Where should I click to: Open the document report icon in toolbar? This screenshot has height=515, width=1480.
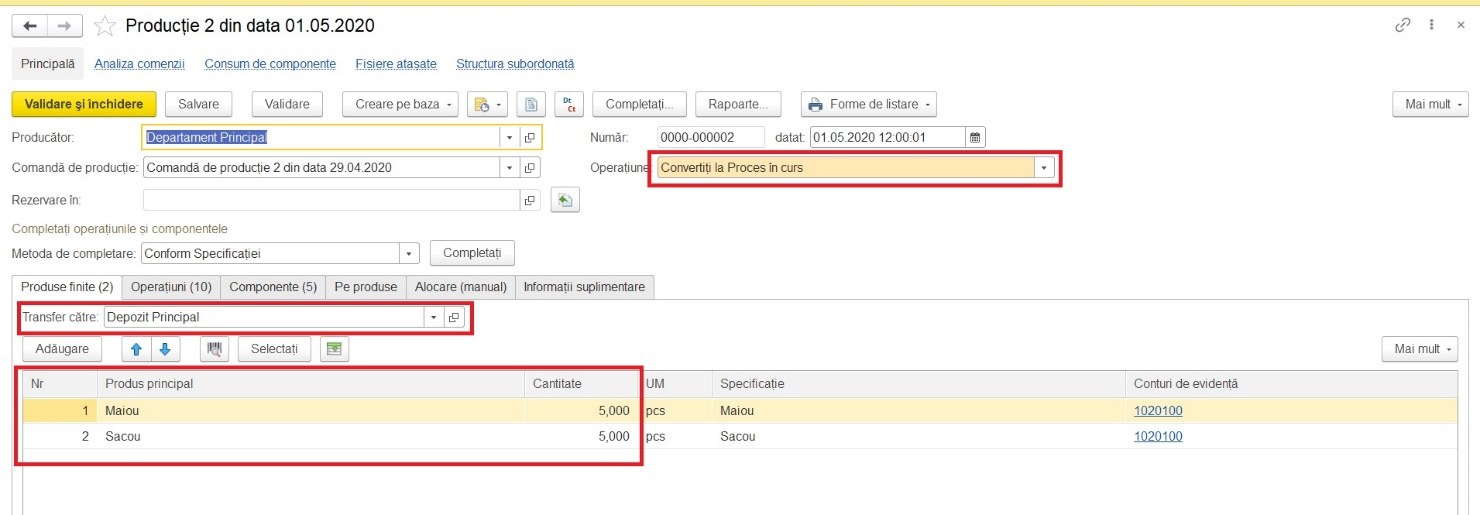click(531, 104)
